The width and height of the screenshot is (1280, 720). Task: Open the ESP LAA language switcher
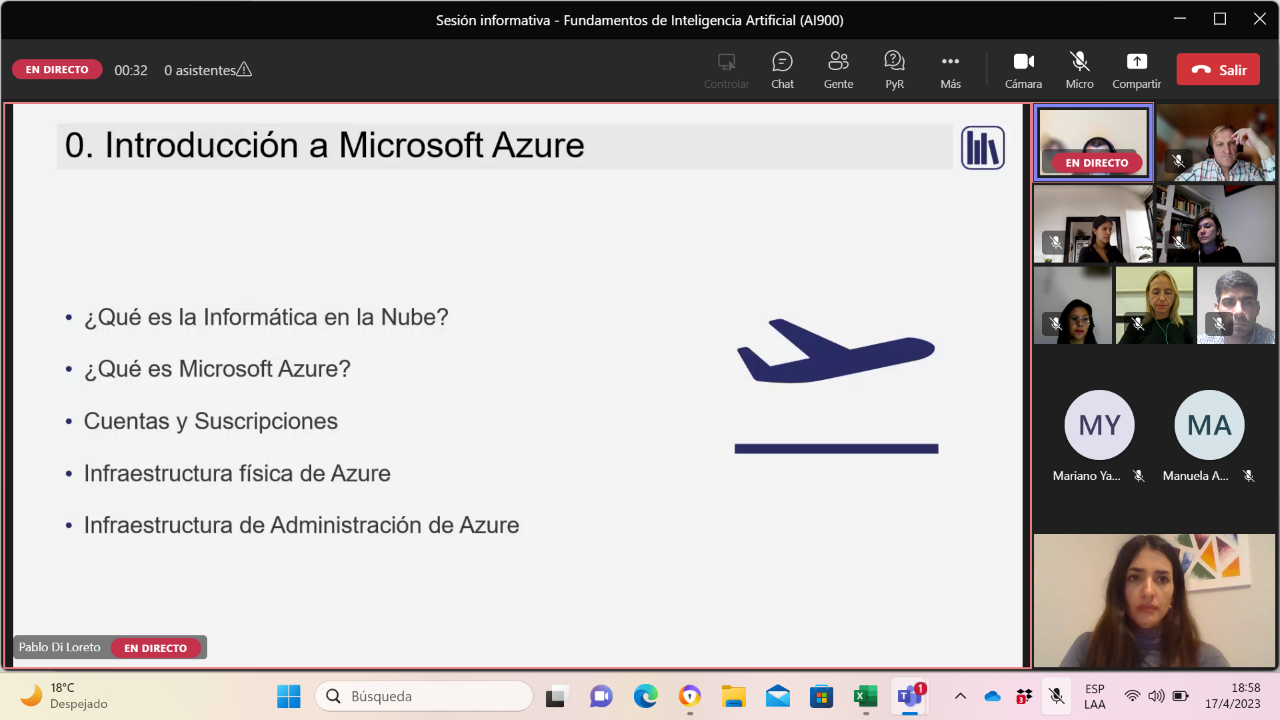pyautogui.click(x=1095, y=696)
